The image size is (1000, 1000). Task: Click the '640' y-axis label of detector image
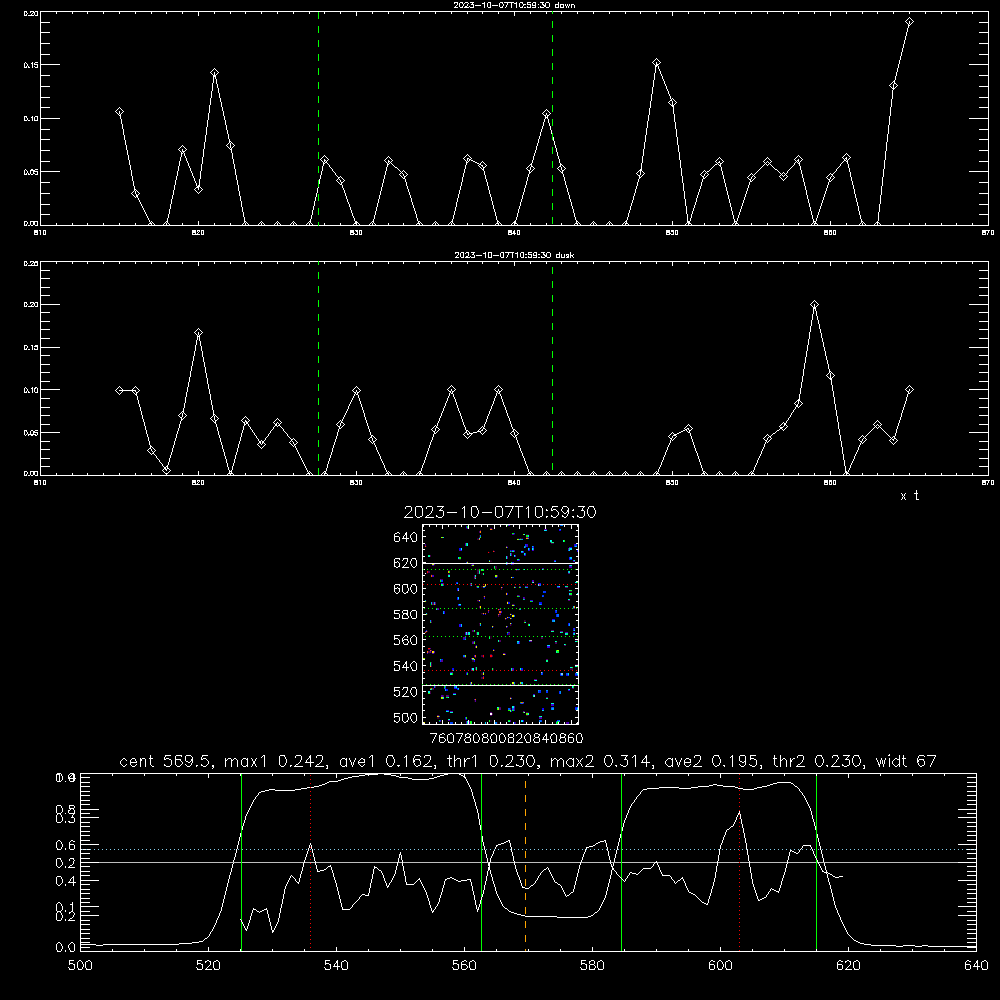point(406,537)
